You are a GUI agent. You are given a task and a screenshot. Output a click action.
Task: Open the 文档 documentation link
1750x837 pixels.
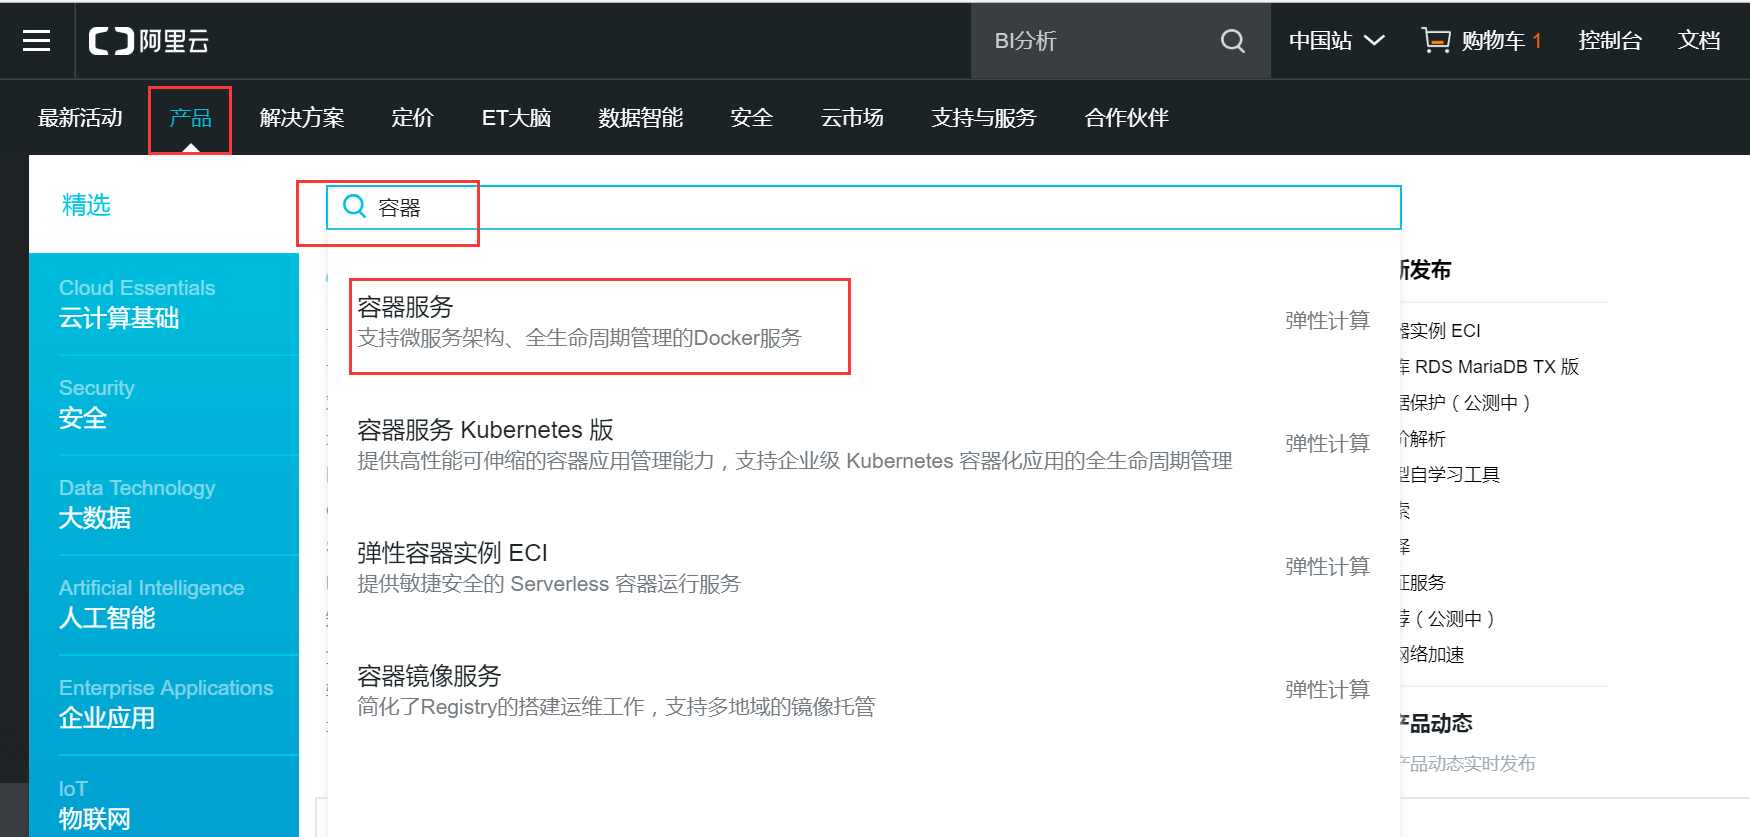pyautogui.click(x=1699, y=40)
